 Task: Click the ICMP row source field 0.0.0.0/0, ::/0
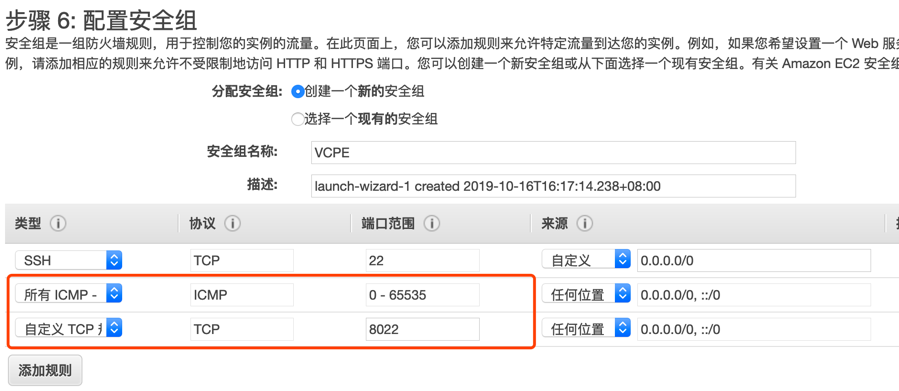pyautogui.click(x=754, y=295)
